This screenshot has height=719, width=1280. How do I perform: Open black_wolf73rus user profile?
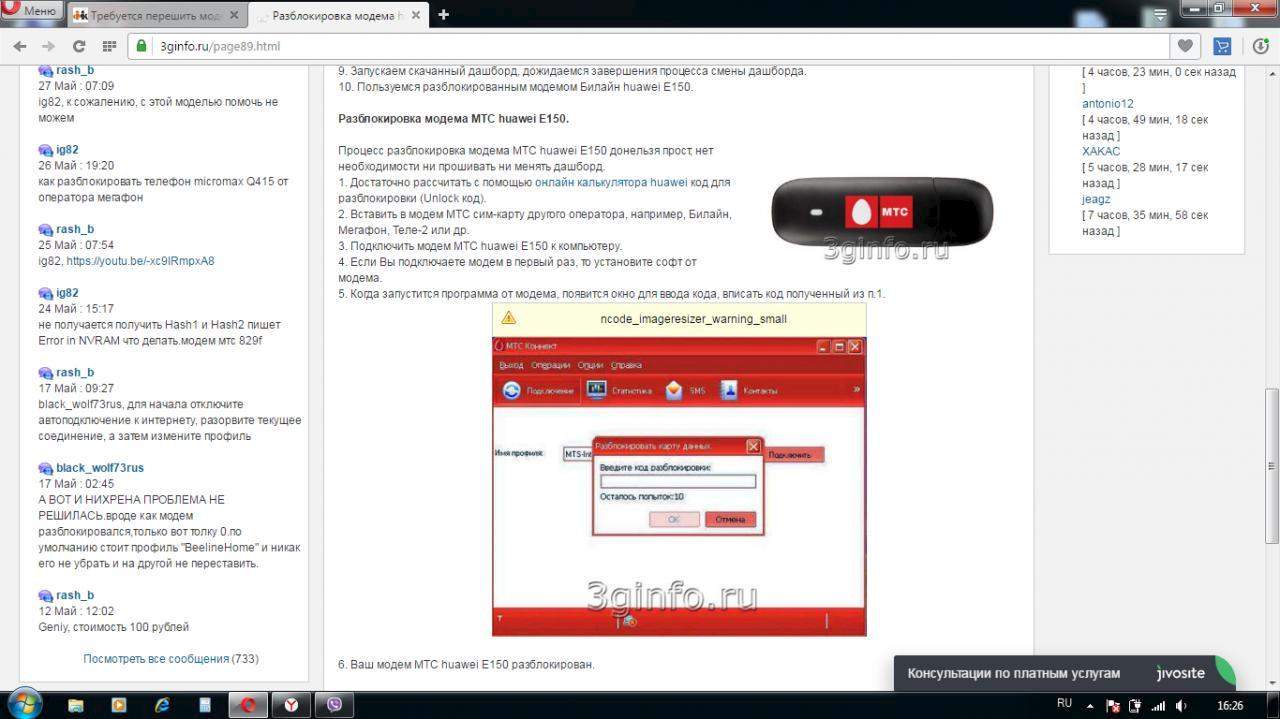click(100, 468)
